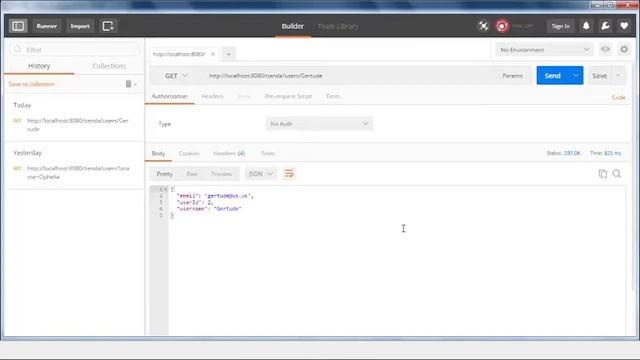This screenshot has width=640, height=360.
Task: Add a new request tab
Action: point(229,54)
